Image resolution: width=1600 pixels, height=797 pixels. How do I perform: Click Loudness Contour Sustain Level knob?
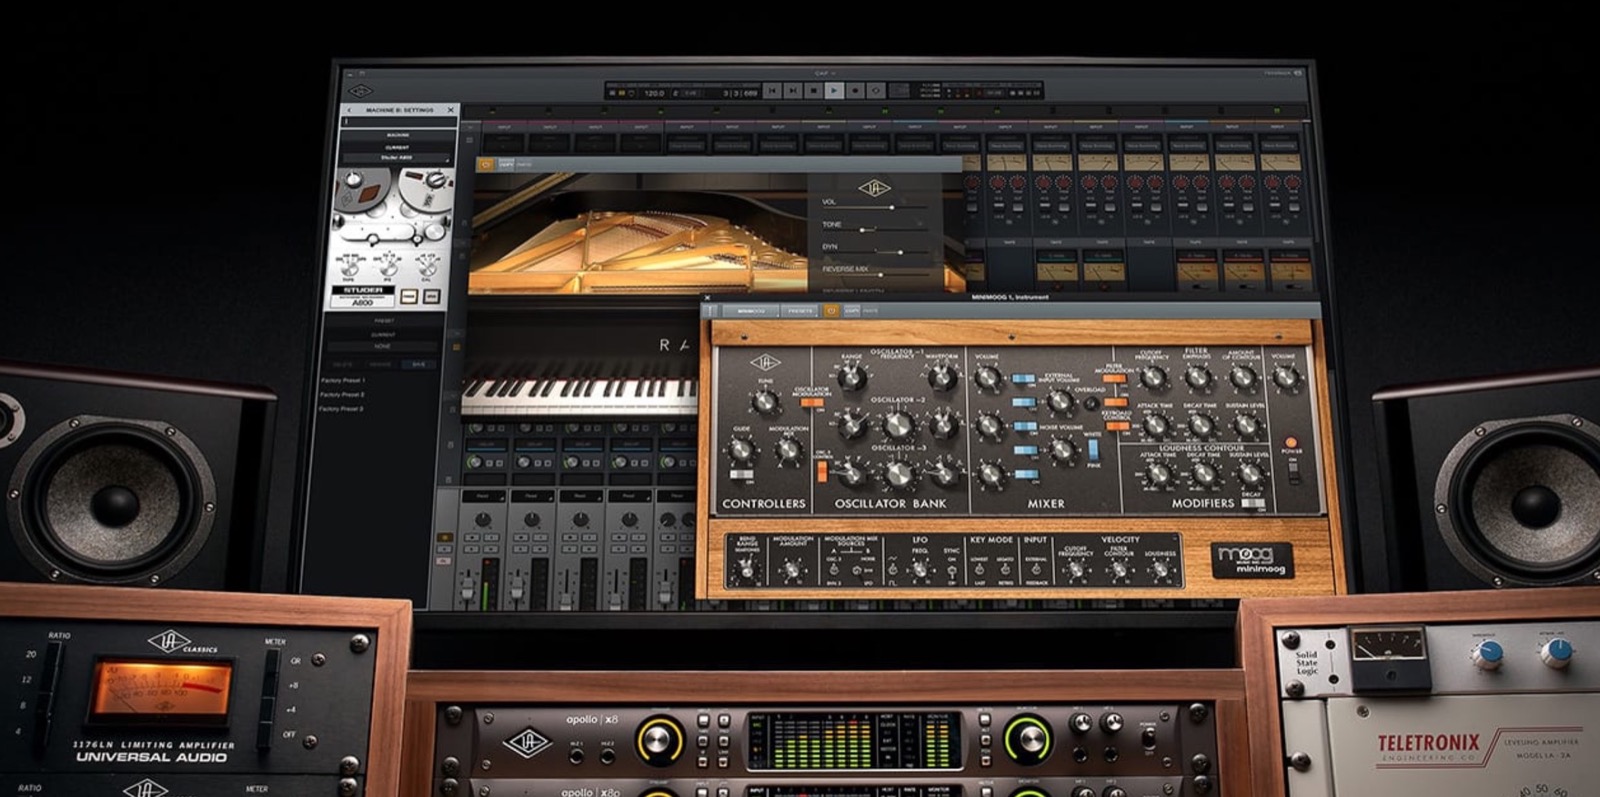[1249, 476]
